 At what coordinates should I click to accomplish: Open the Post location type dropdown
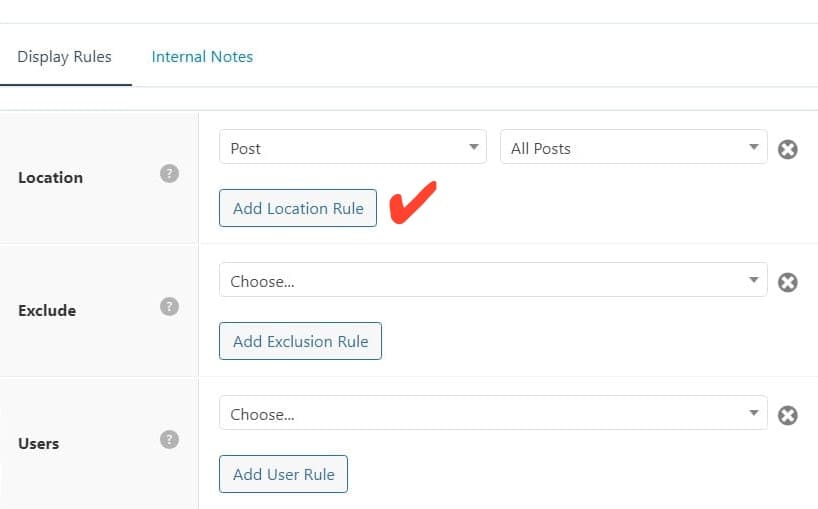pyautogui.click(x=352, y=148)
